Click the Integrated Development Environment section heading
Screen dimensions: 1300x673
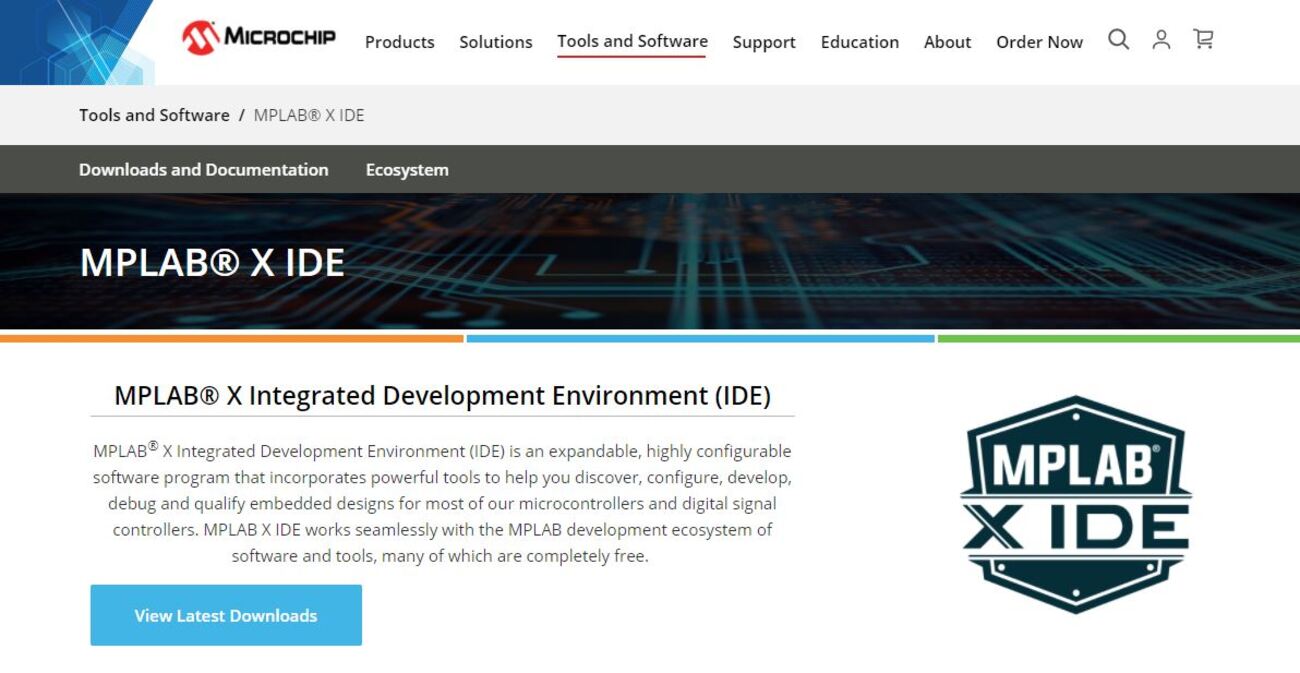[x=442, y=395]
